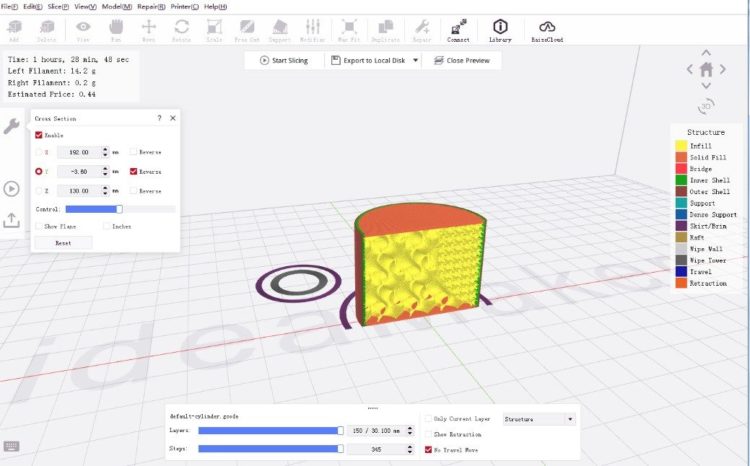The image size is (750, 466).
Task: Enable Only Current Layer checkbox
Action: tap(428, 419)
